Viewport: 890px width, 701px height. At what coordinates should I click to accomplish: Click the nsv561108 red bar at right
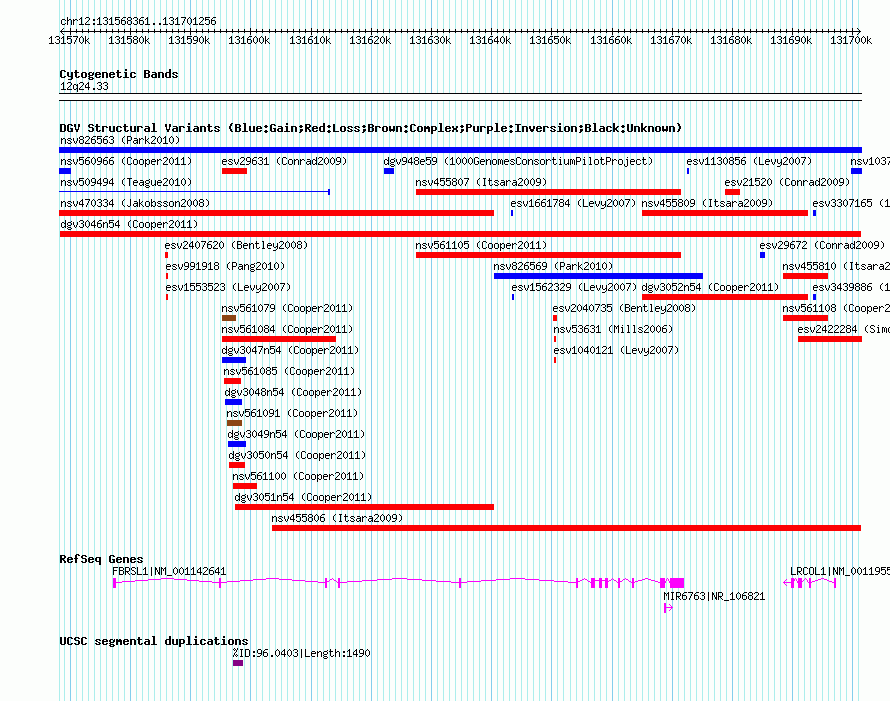point(805,318)
